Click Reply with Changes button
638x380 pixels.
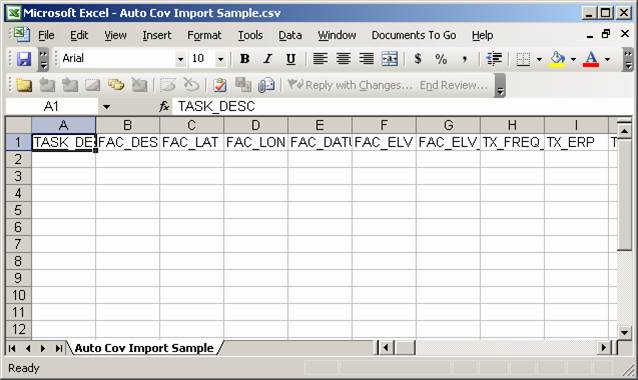350,85
